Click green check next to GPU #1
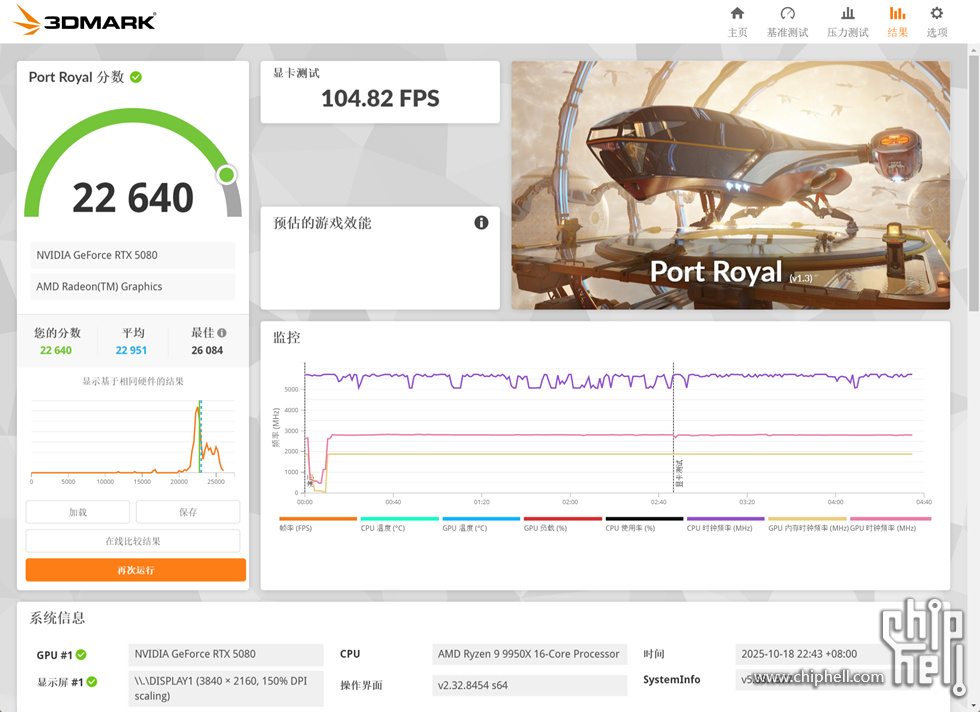Viewport: 980px width, 712px height. tap(81, 655)
